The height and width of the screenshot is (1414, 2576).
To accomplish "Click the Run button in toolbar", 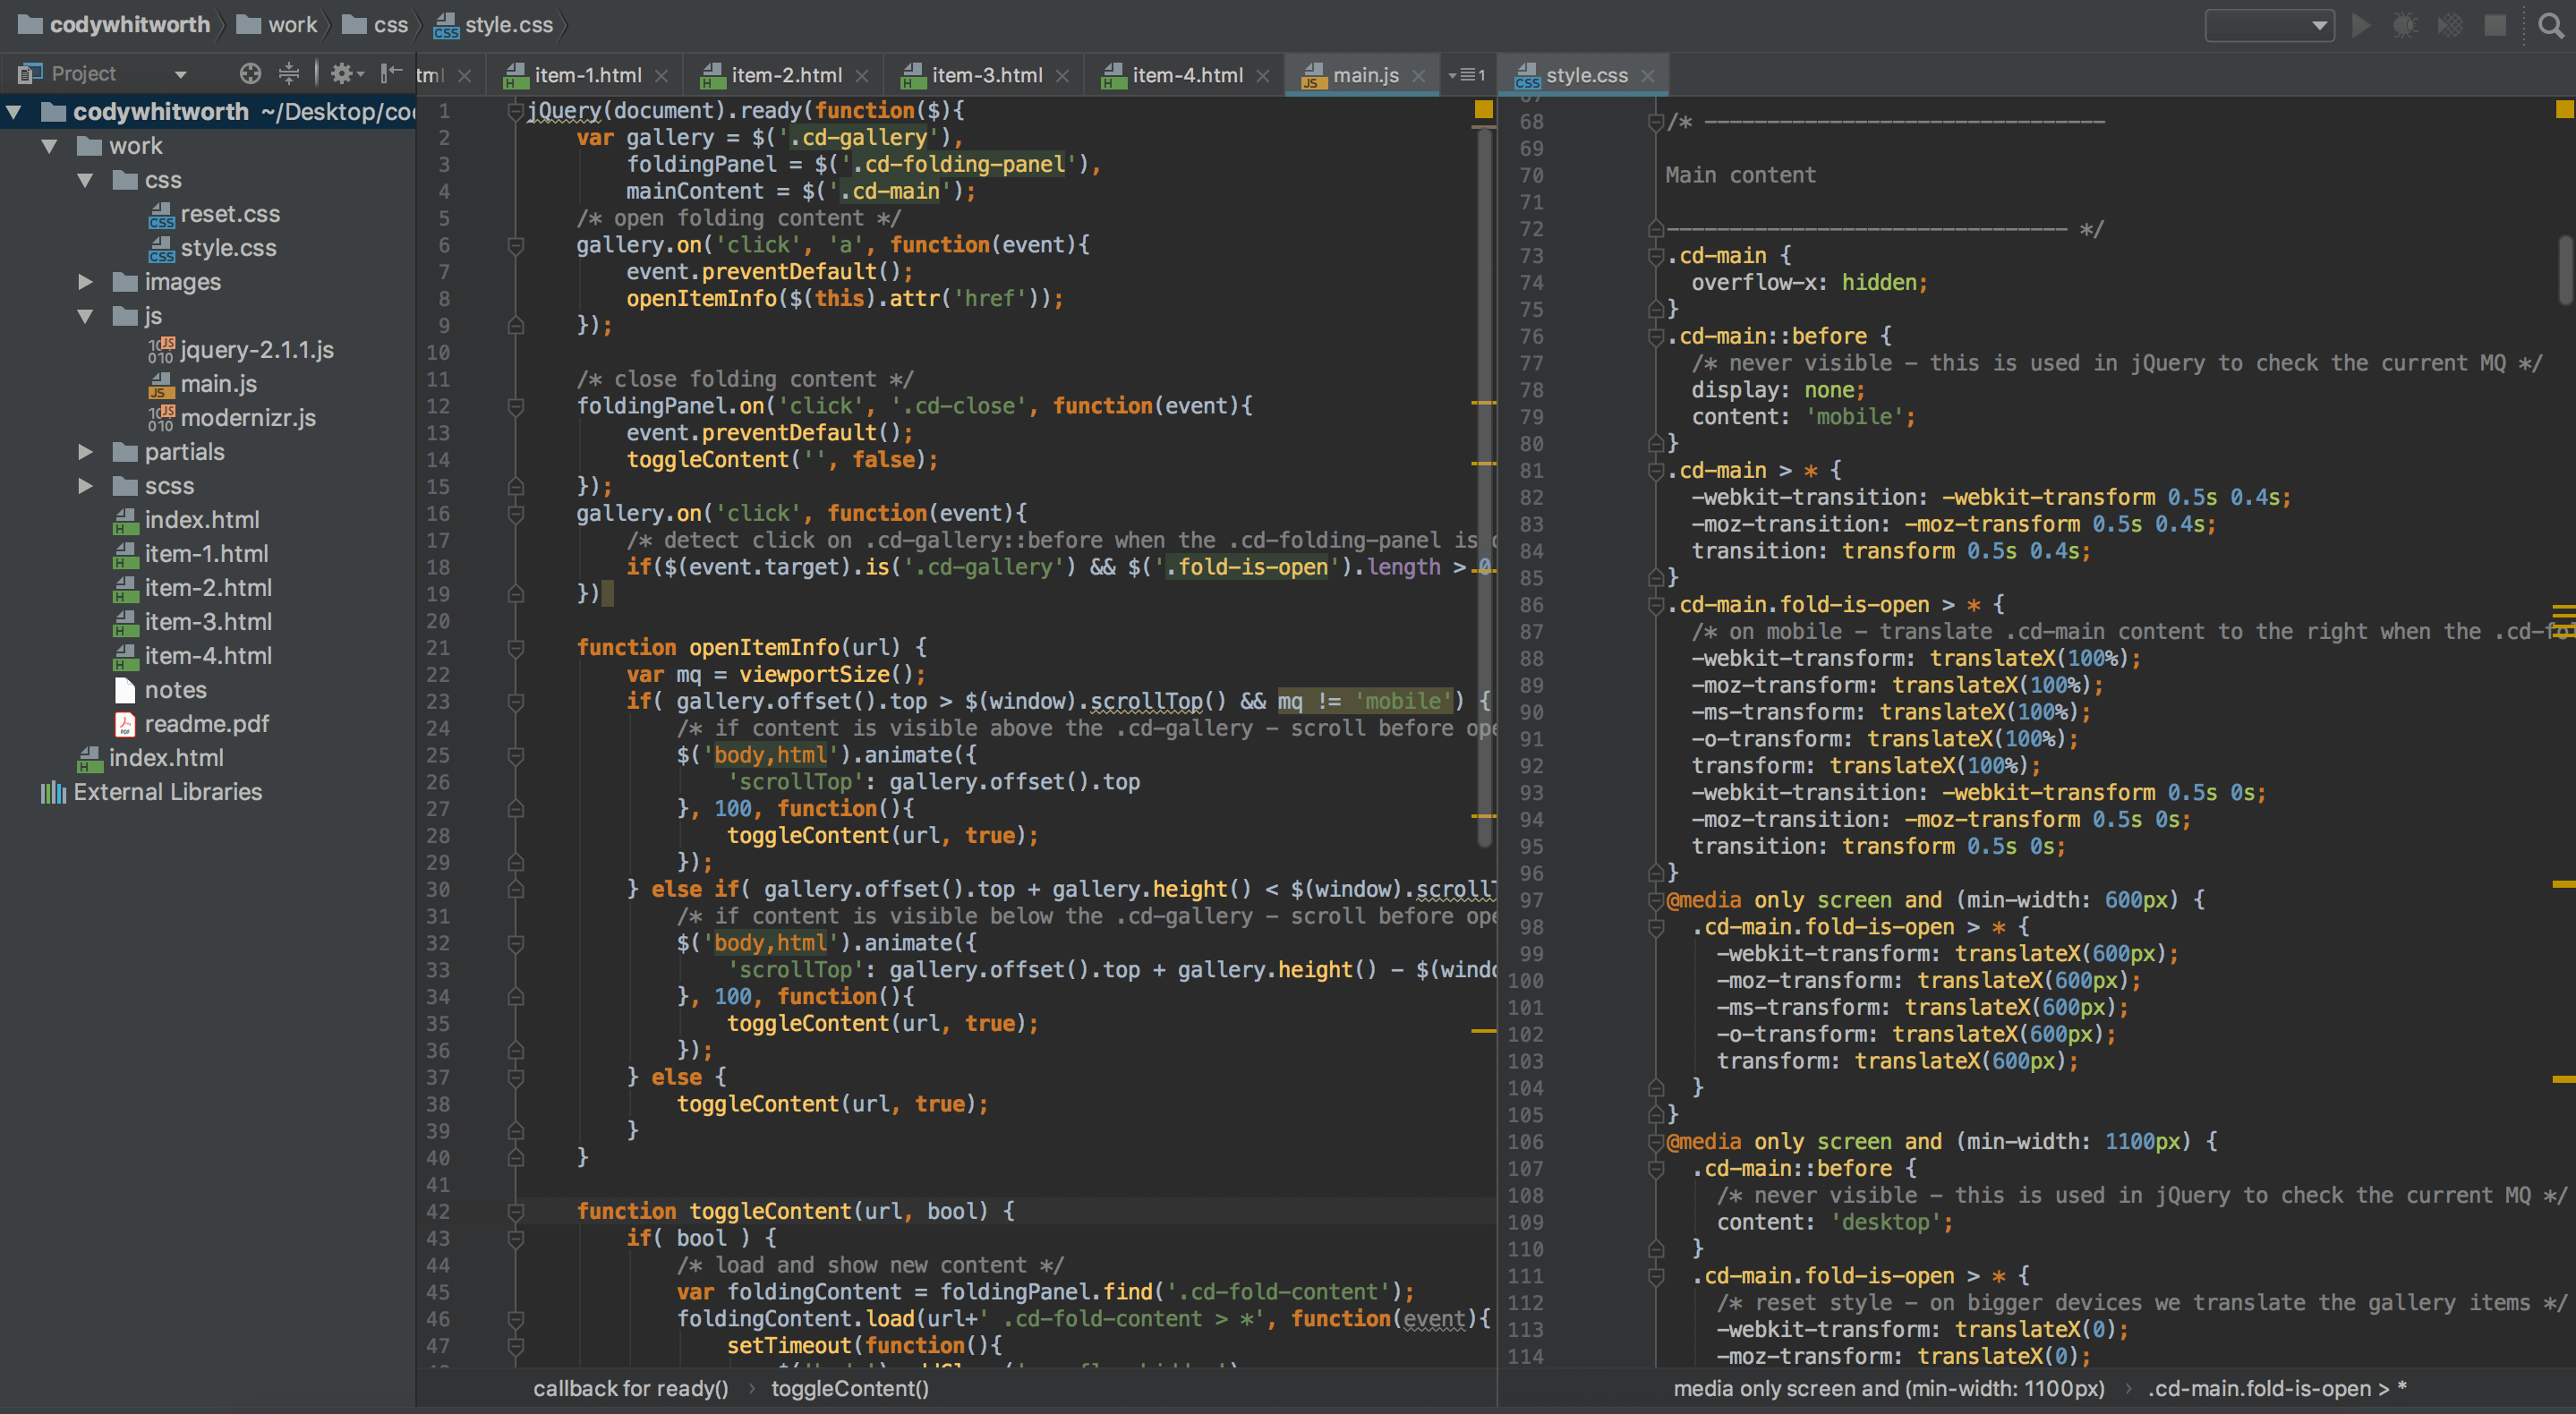I will (2360, 25).
